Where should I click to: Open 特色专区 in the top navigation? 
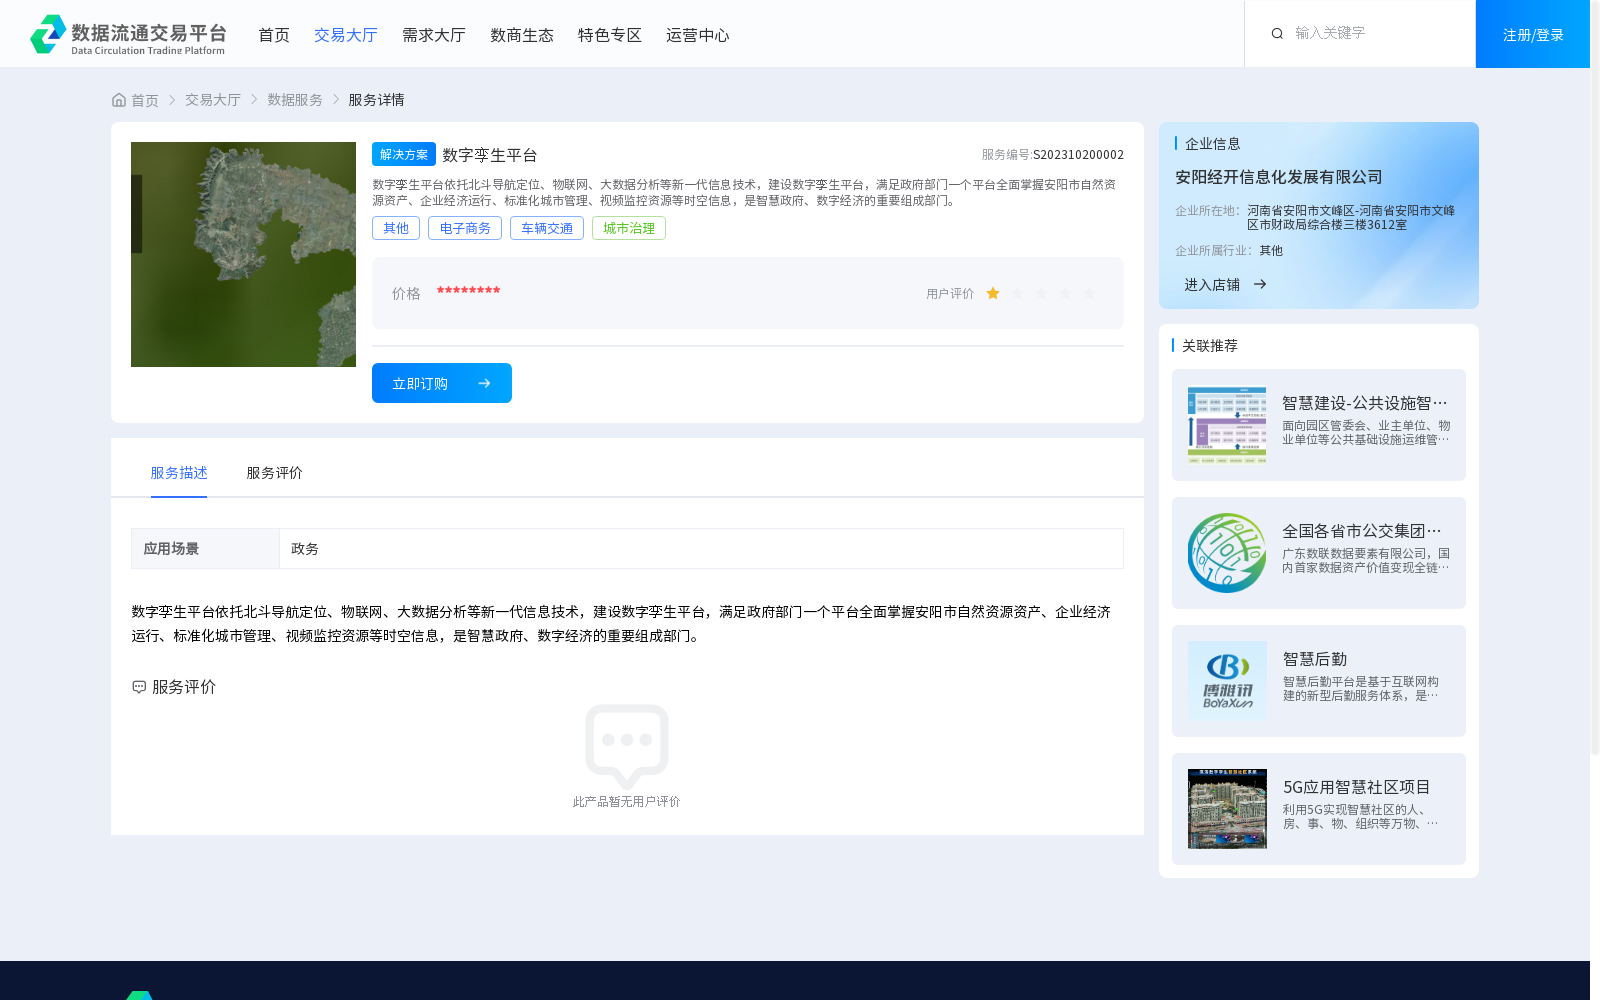click(x=610, y=35)
